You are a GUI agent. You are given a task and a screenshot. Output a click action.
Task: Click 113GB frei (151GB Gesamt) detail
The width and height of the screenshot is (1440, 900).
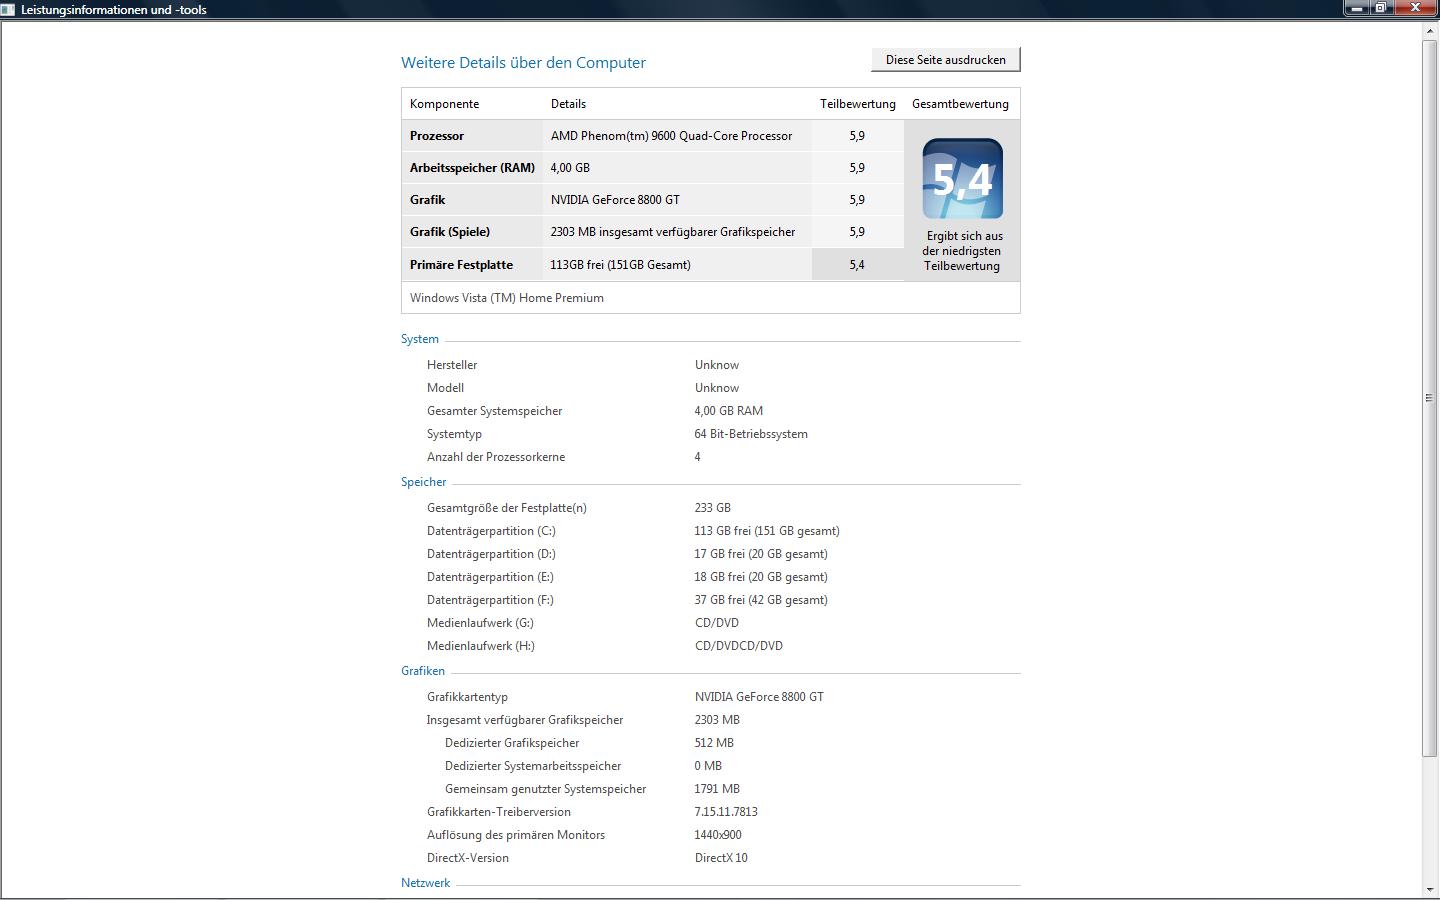(620, 265)
